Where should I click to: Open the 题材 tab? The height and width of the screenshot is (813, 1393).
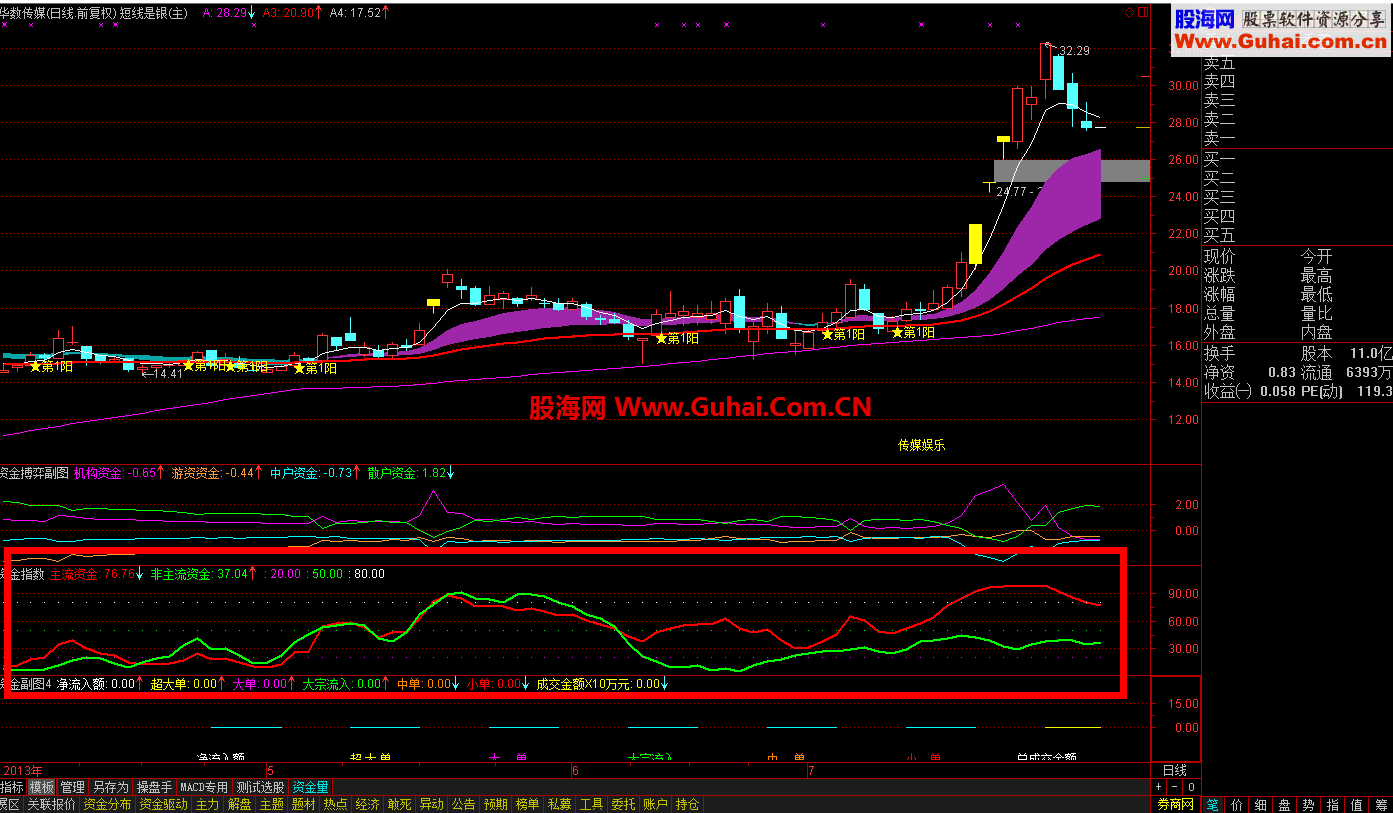[303, 804]
